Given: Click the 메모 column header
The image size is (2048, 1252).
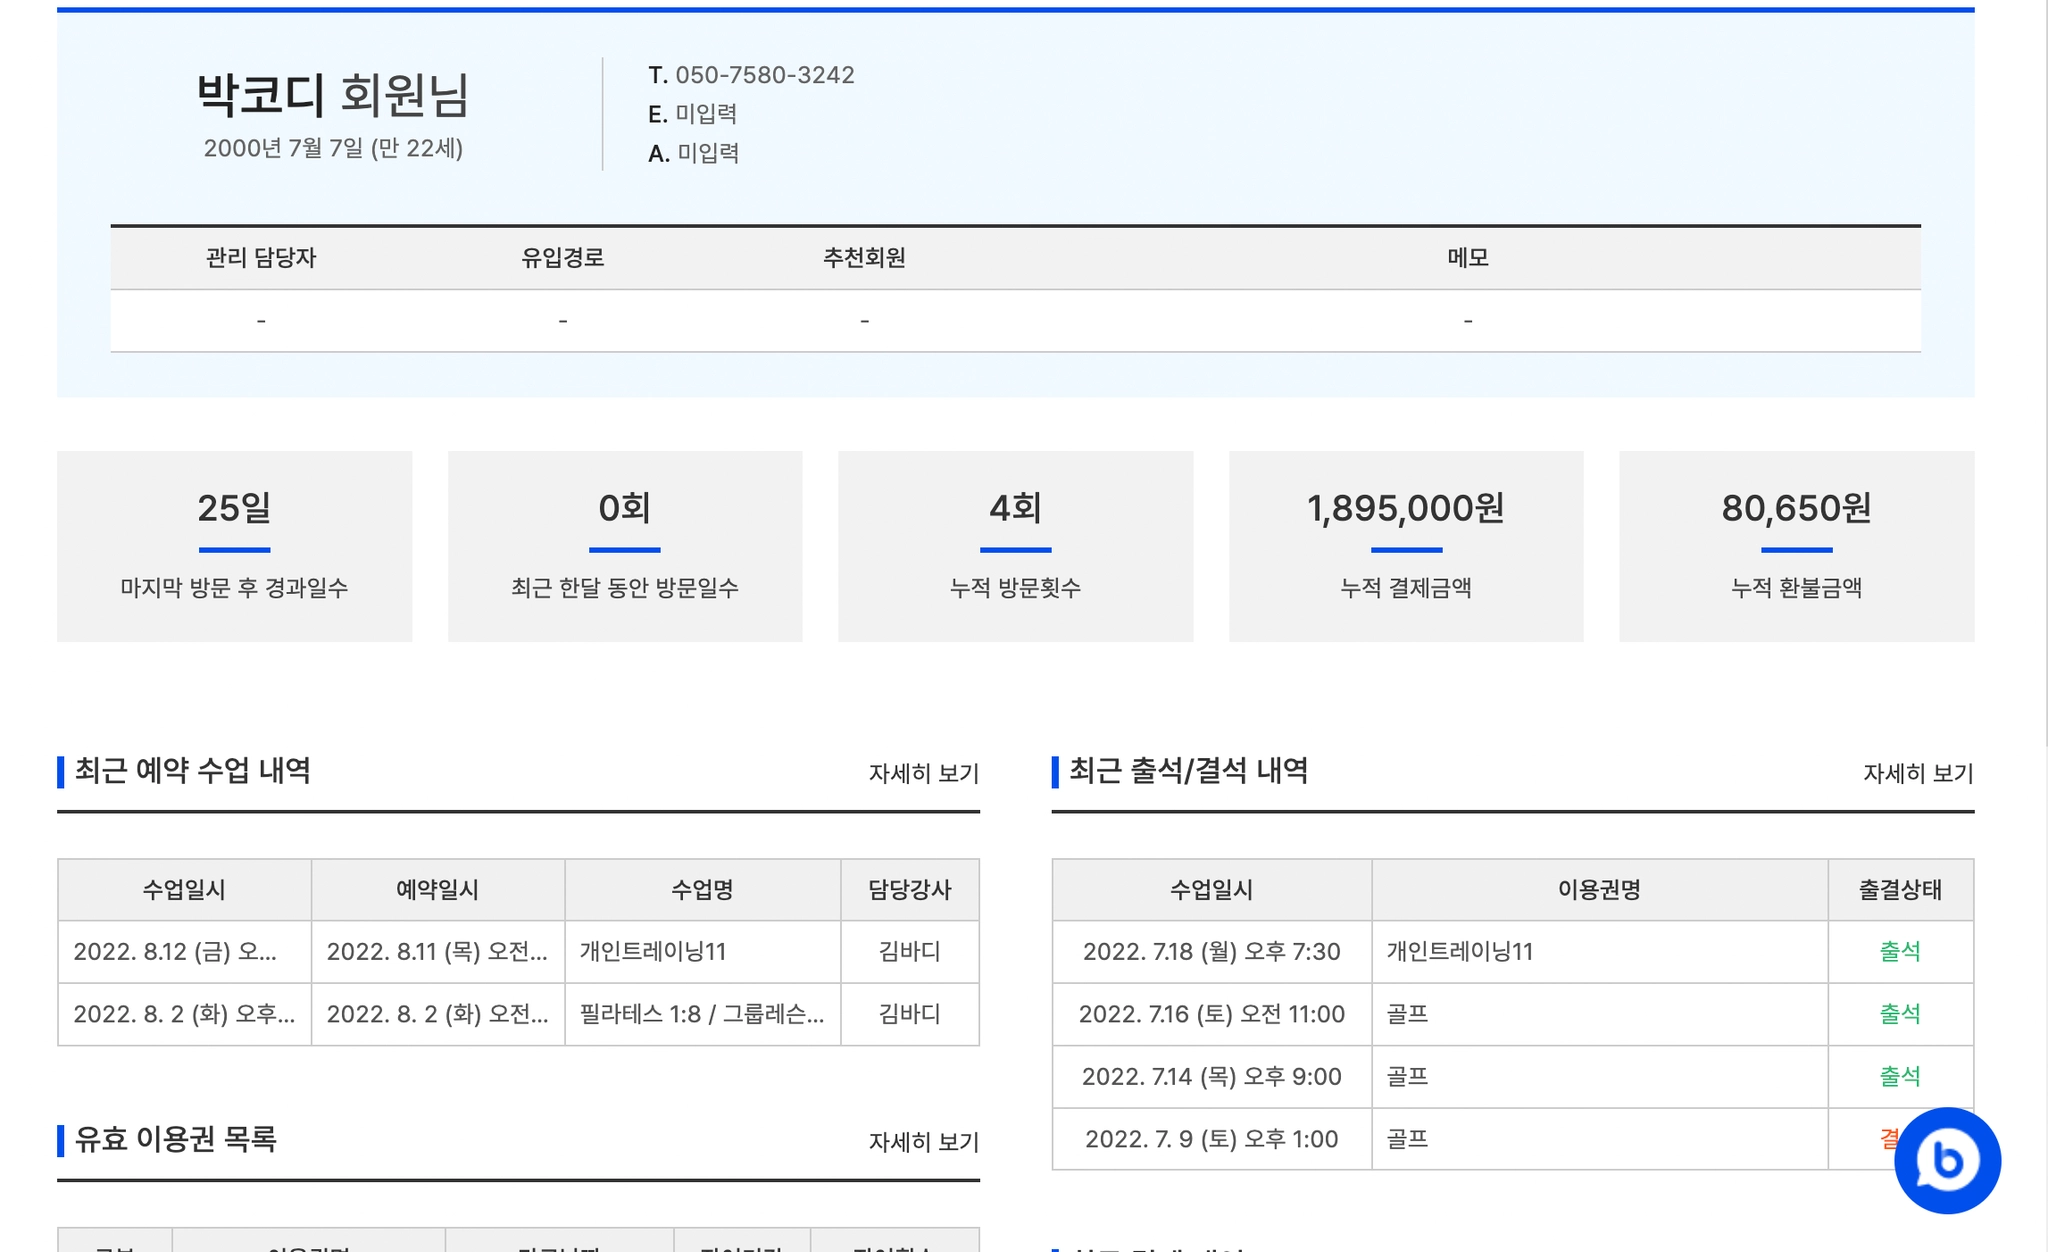Looking at the screenshot, I should pyautogui.click(x=1467, y=258).
